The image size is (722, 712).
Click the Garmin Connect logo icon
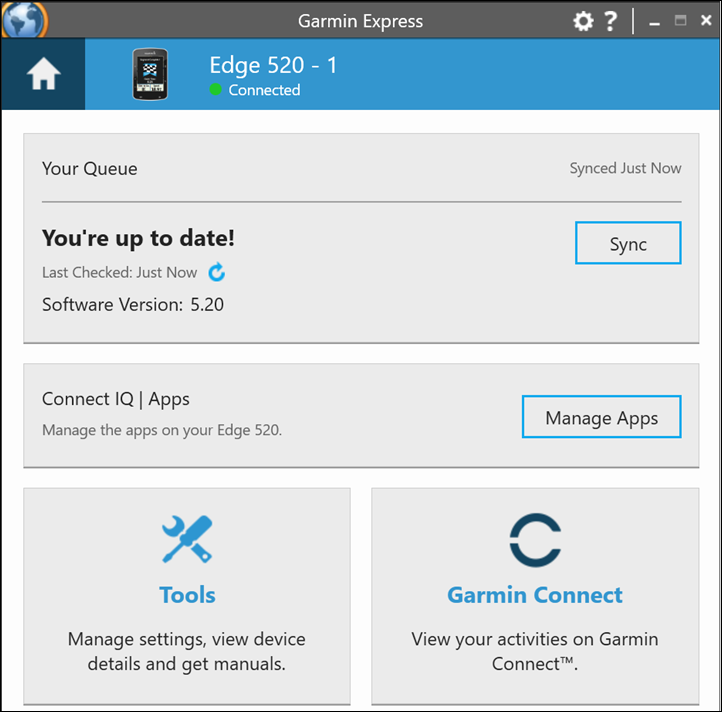pyautogui.click(x=535, y=540)
